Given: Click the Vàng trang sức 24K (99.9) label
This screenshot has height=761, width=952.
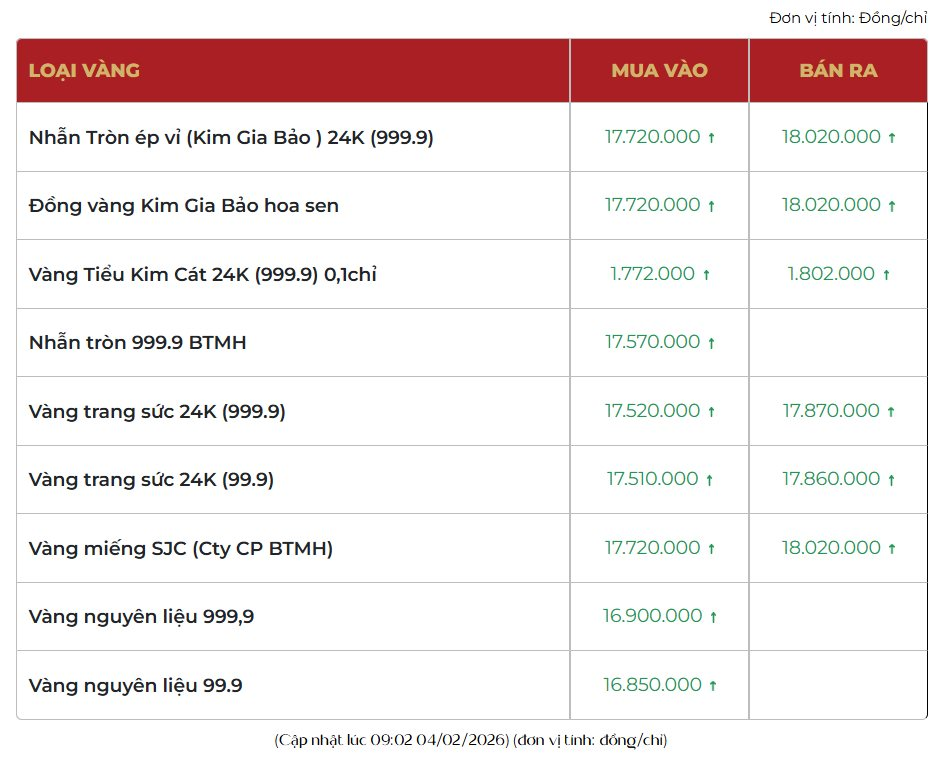Looking at the screenshot, I should point(151,480).
